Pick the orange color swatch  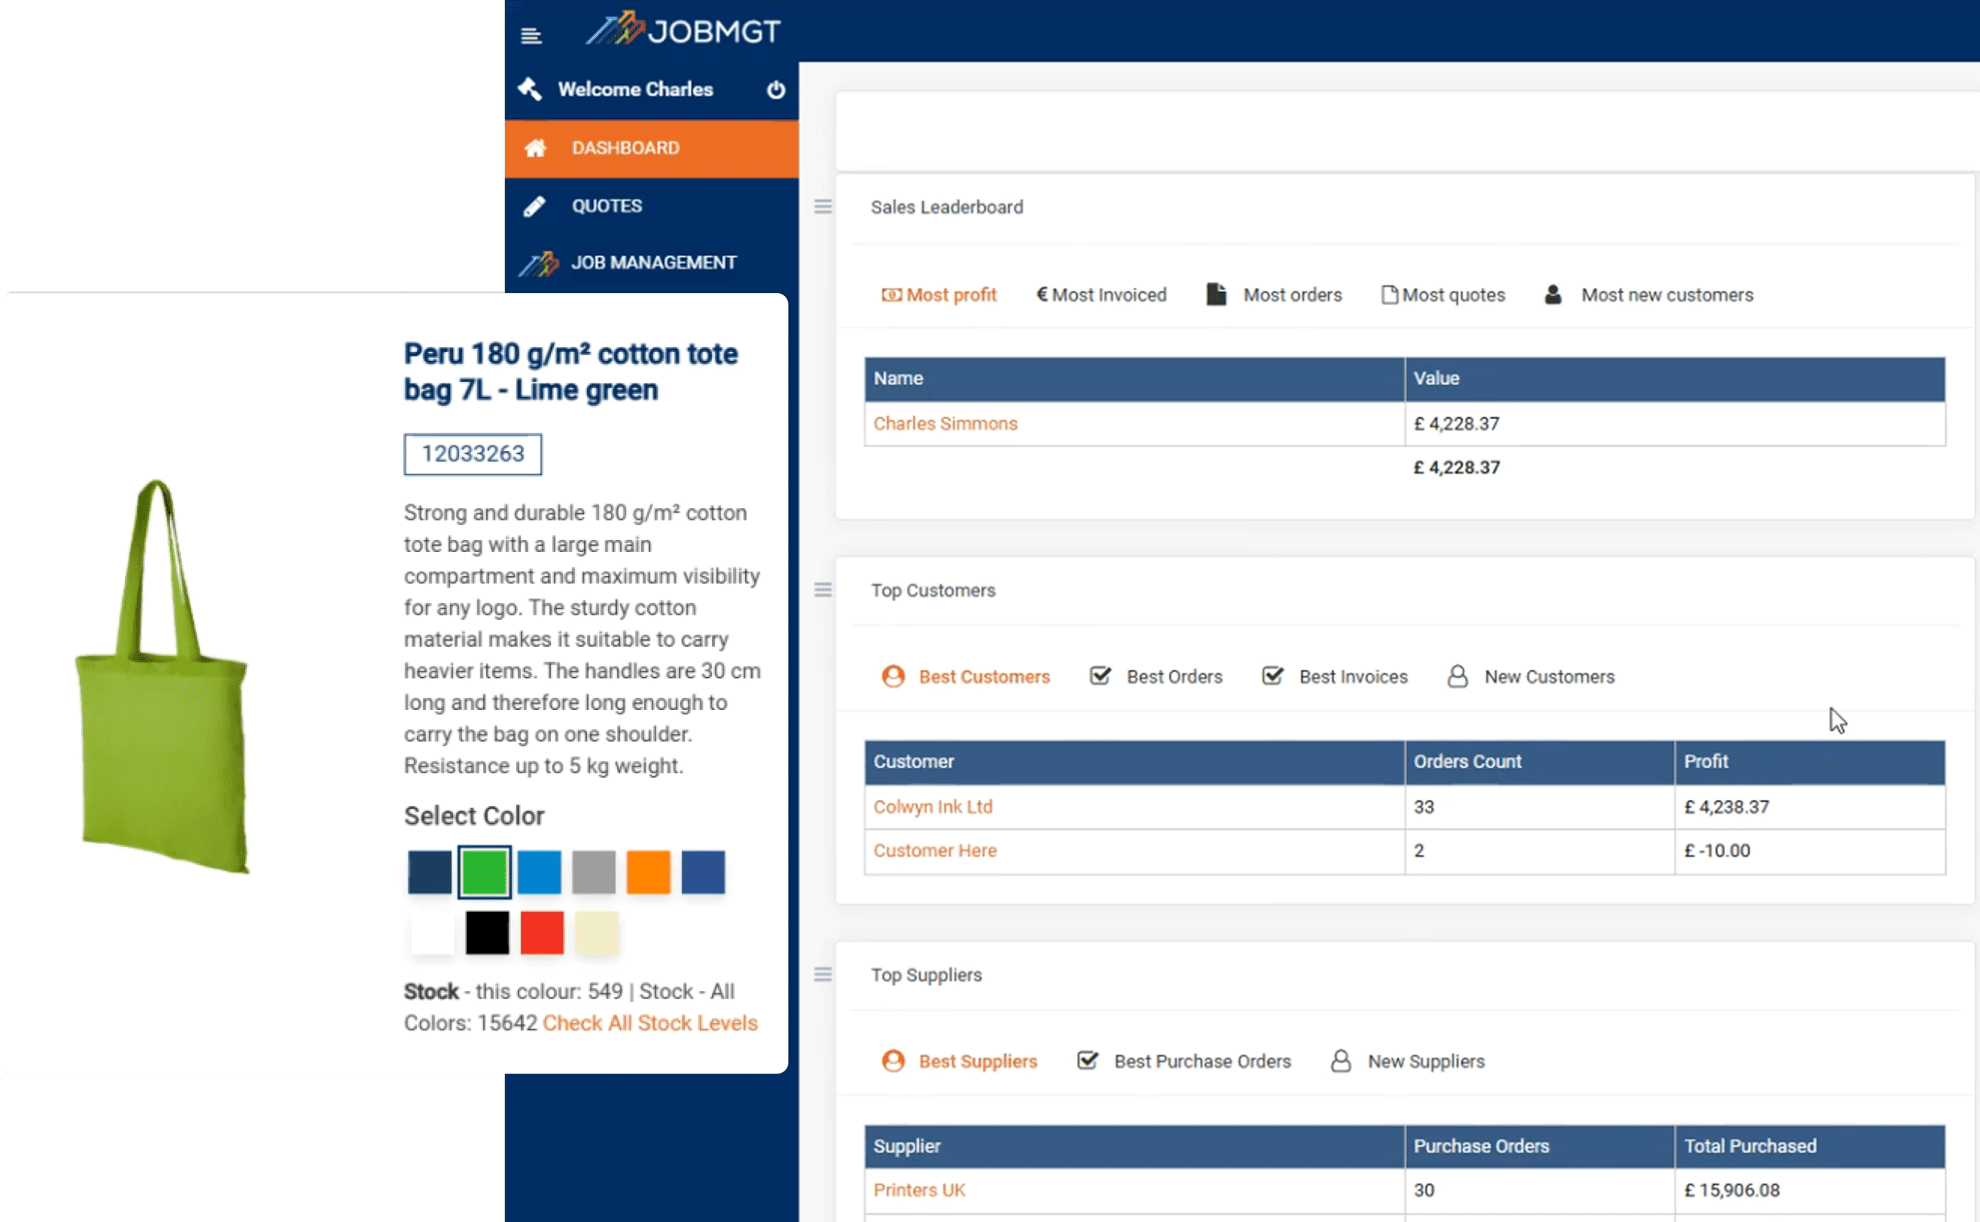(x=648, y=872)
